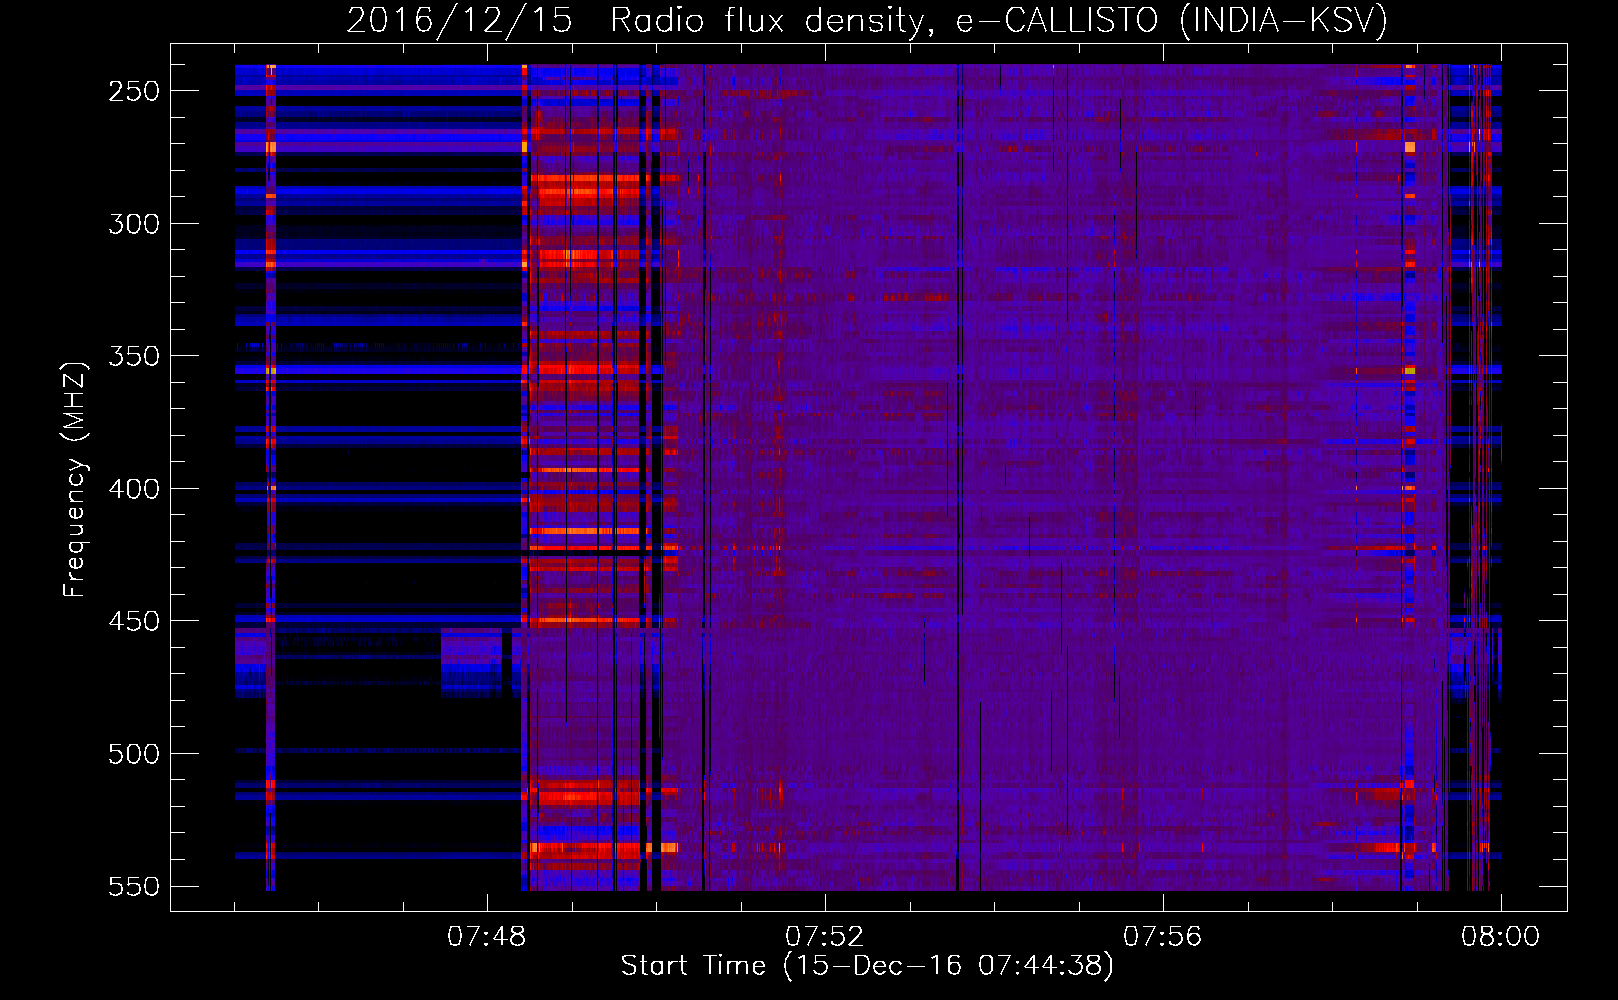
Task: Click the 07:56 time tick label
Action: click(x=1163, y=937)
